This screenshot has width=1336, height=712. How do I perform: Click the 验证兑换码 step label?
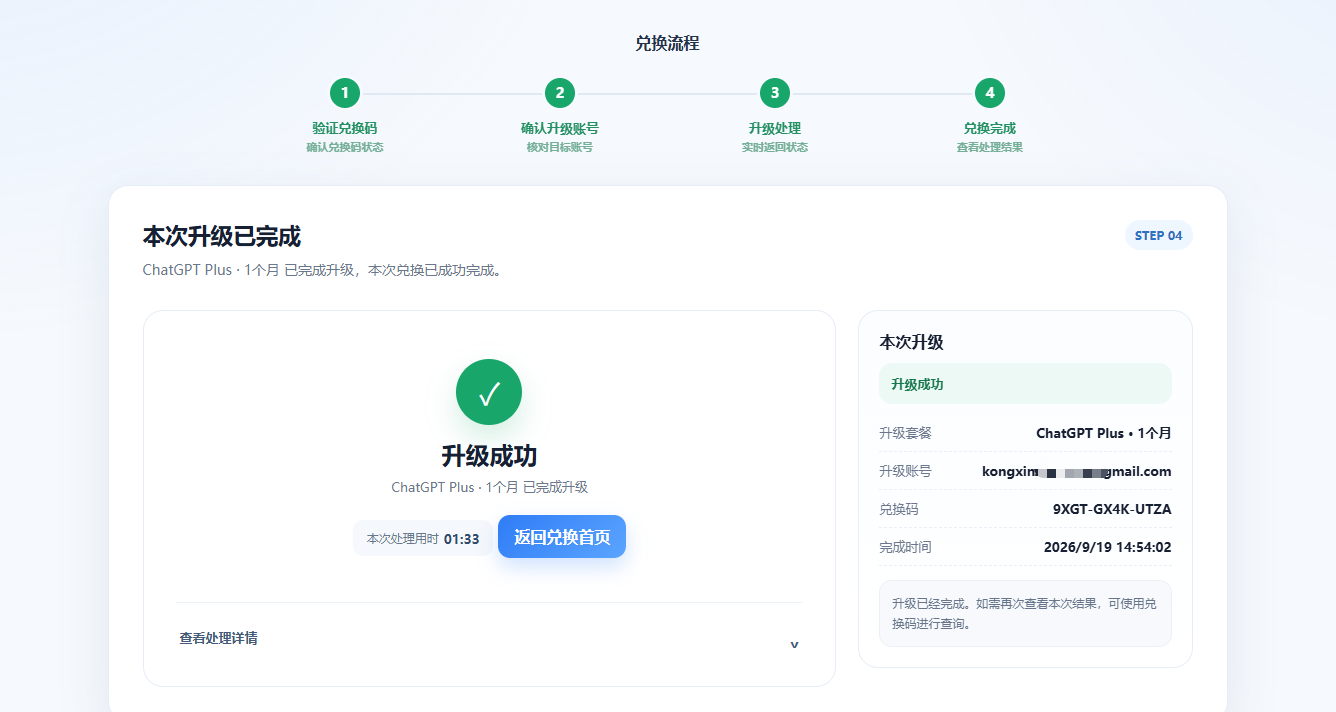click(345, 128)
